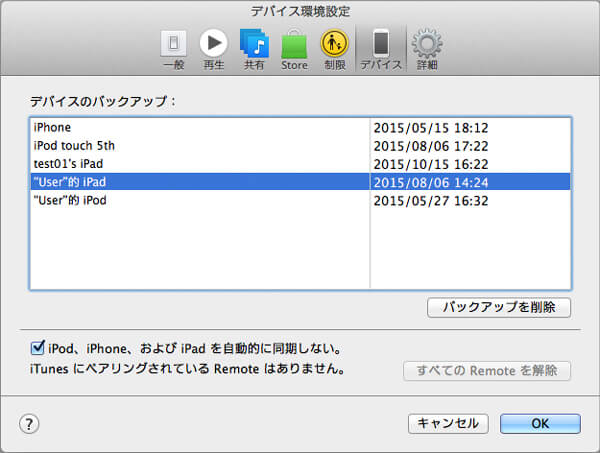Open the 詳細 advanced gear icon
Image resolution: width=600 pixels, height=453 pixels.
point(427,50)
